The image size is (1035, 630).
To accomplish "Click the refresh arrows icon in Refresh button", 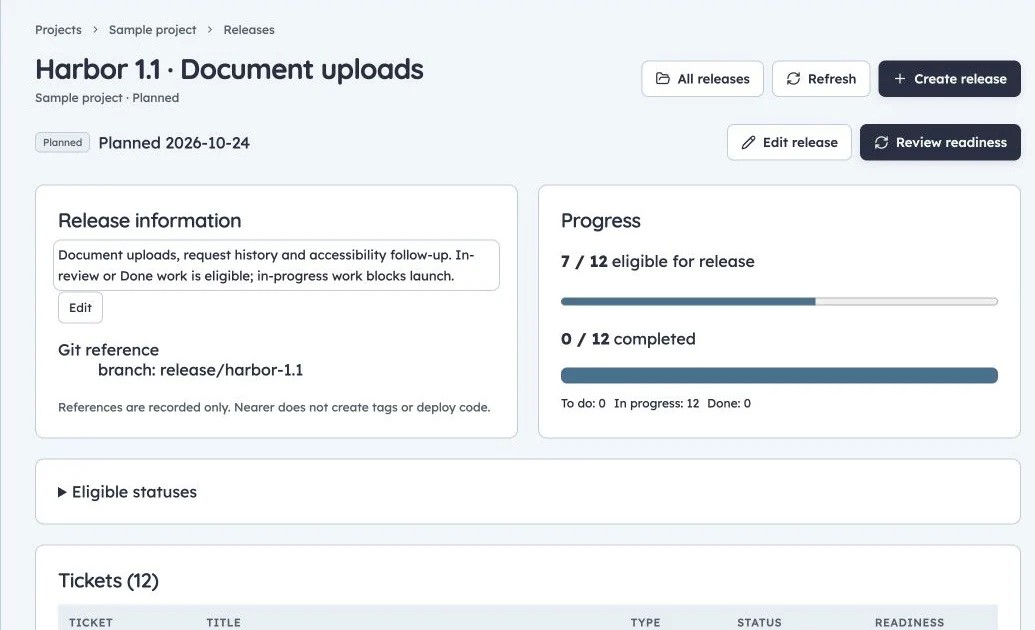I will point(793,79).
